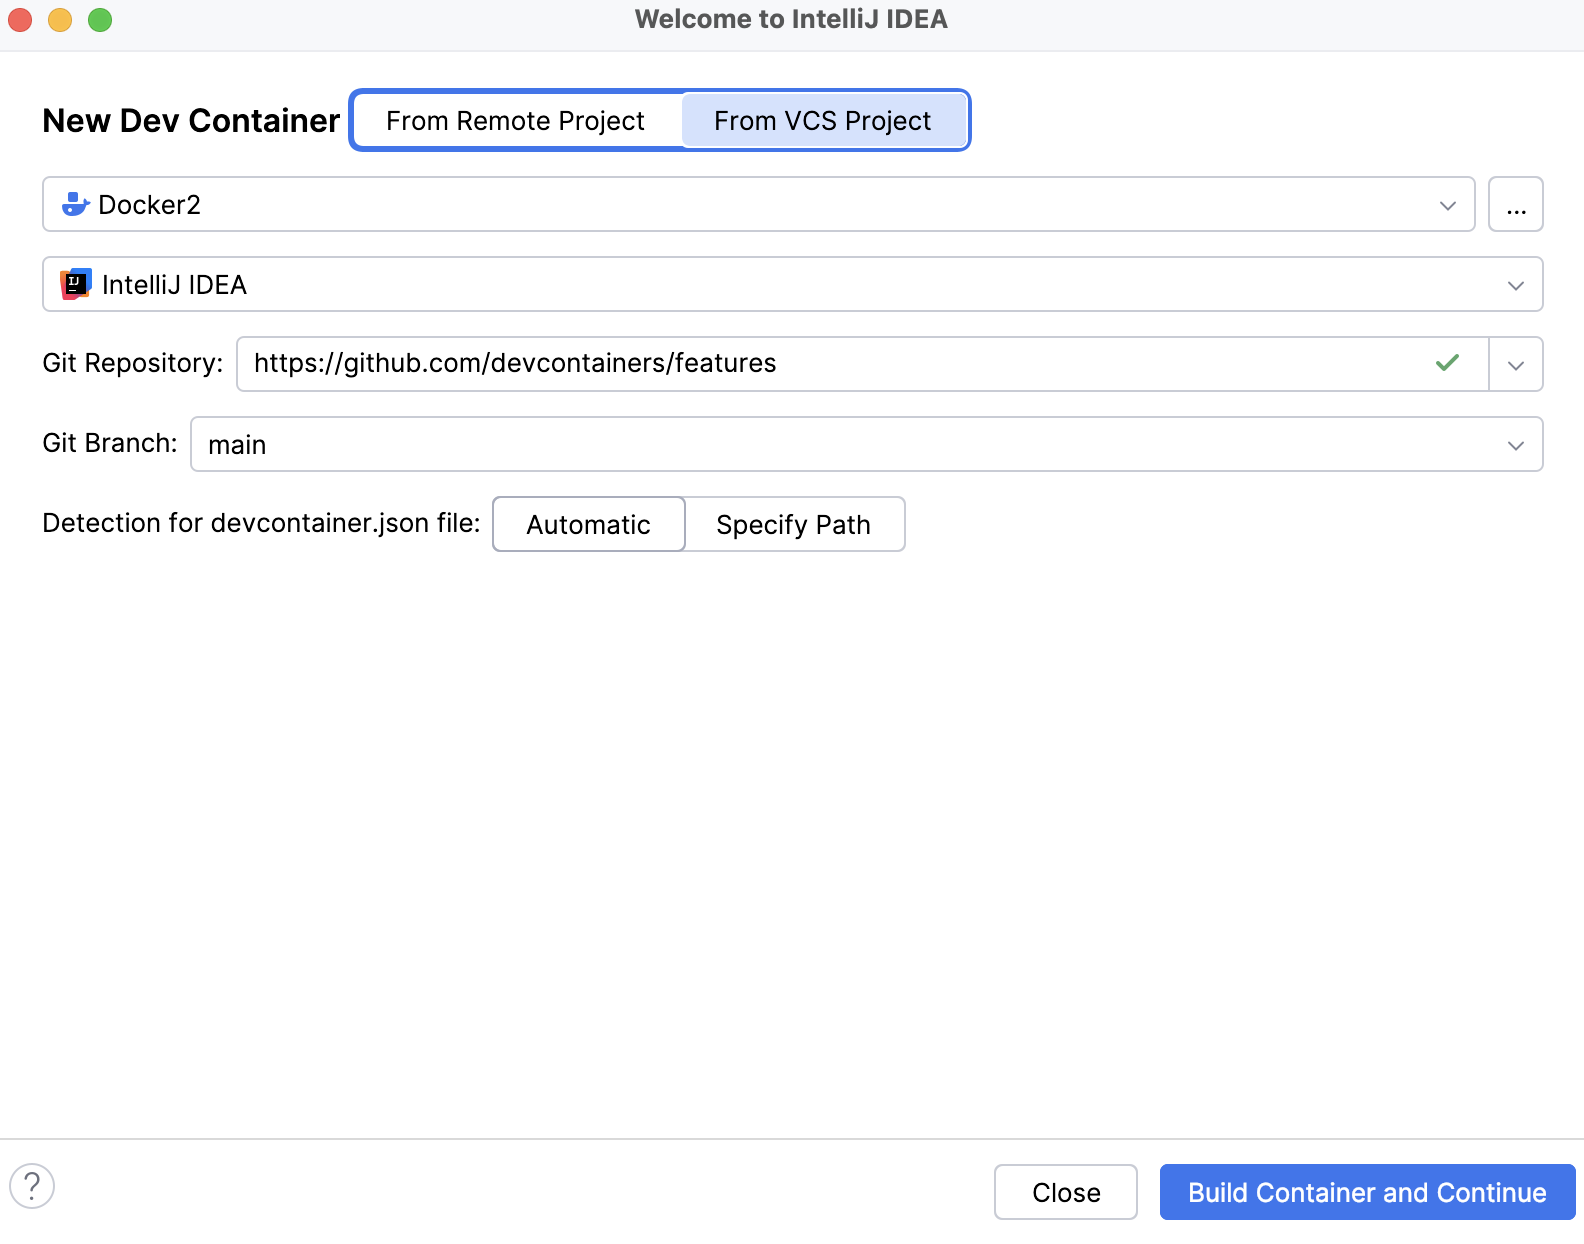The height and width of the screenshot is (1244, 1584).
Task: Select the From VCS Project tab
Action: coord(822,121)
